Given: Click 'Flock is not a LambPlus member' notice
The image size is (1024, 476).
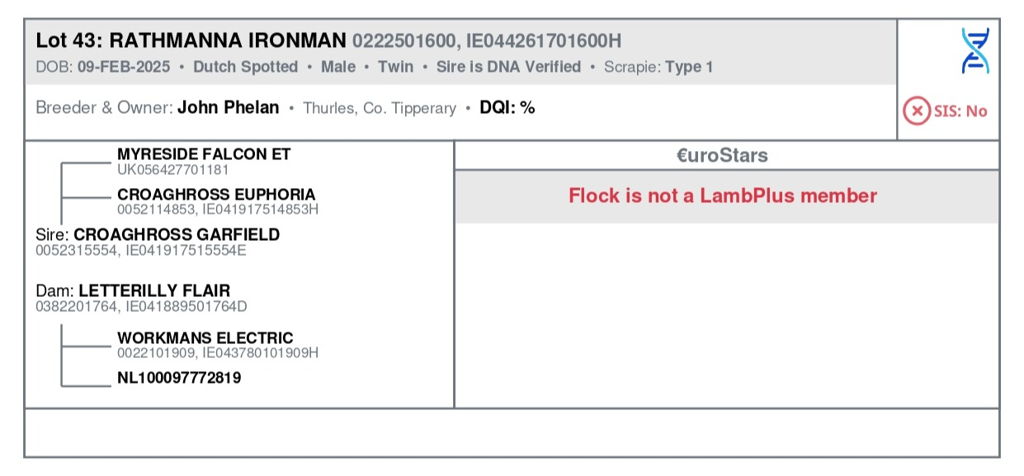Looking at the screenshot, I should click(722, 195).
